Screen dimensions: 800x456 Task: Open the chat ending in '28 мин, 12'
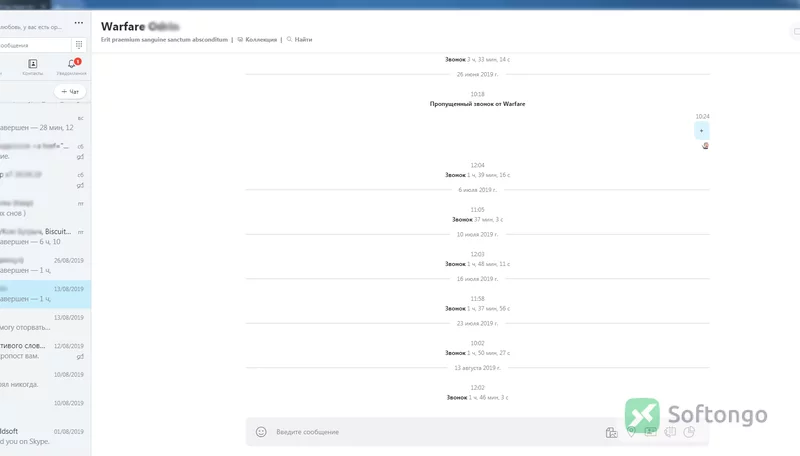pos(45,123)
